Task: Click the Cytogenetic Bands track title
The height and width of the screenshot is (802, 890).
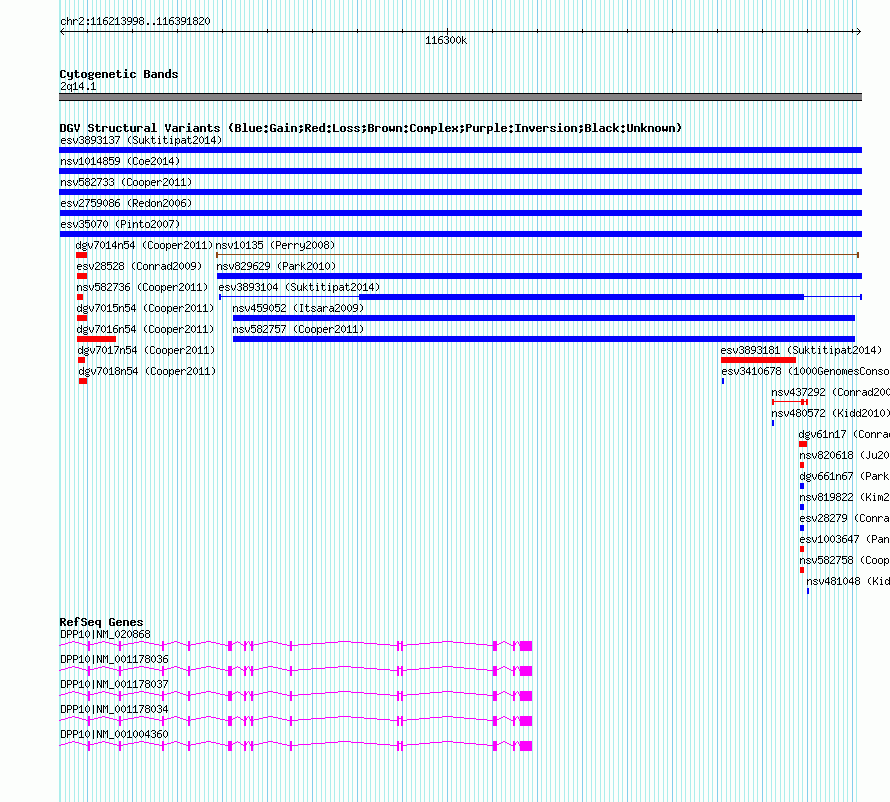Action: [119, 74]
